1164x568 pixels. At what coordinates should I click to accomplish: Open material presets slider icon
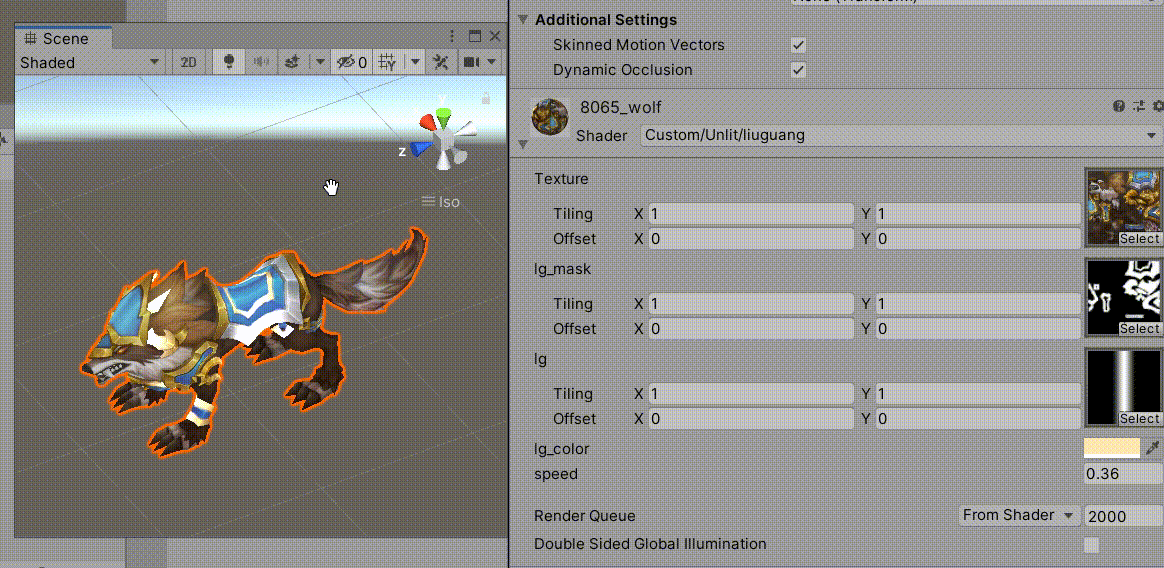[1139, 107]
